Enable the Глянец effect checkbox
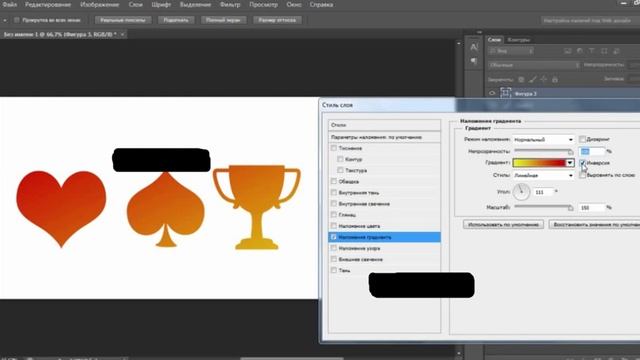Viewport: 640px width, 360px height. 334,214
